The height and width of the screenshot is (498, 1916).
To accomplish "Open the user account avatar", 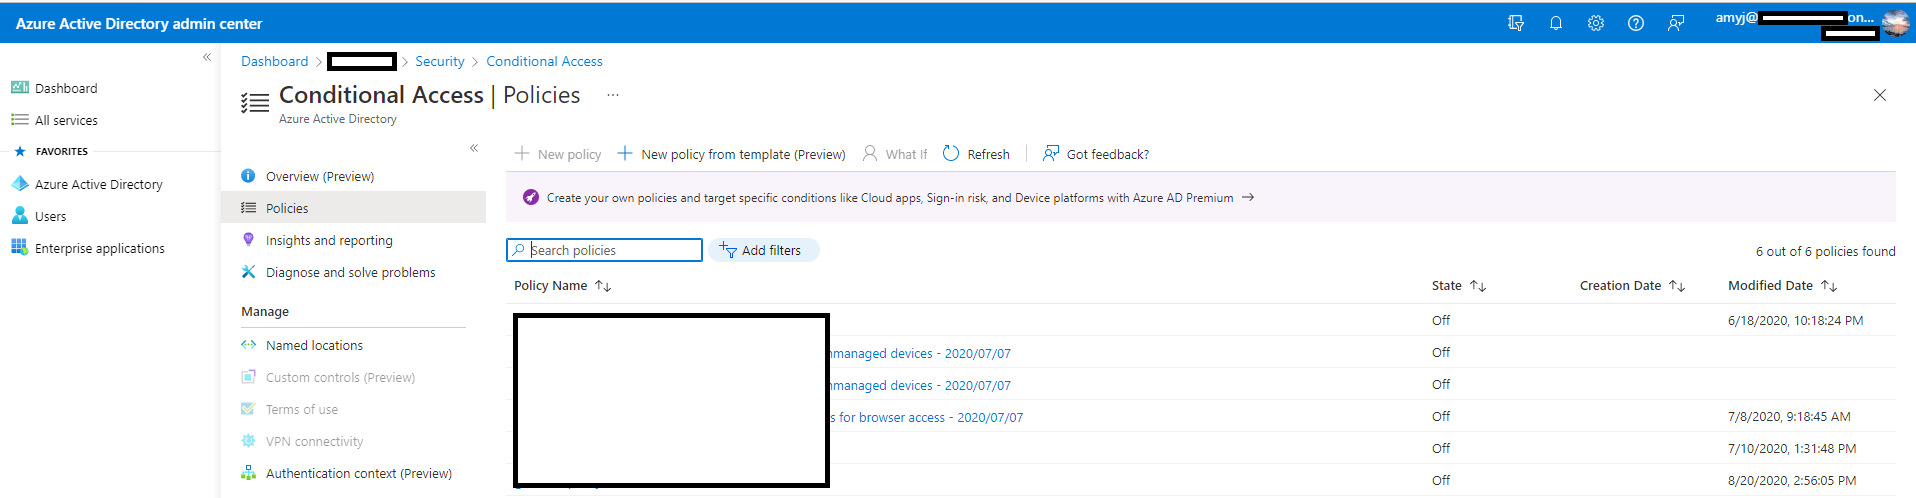I will pos(1896,23).
